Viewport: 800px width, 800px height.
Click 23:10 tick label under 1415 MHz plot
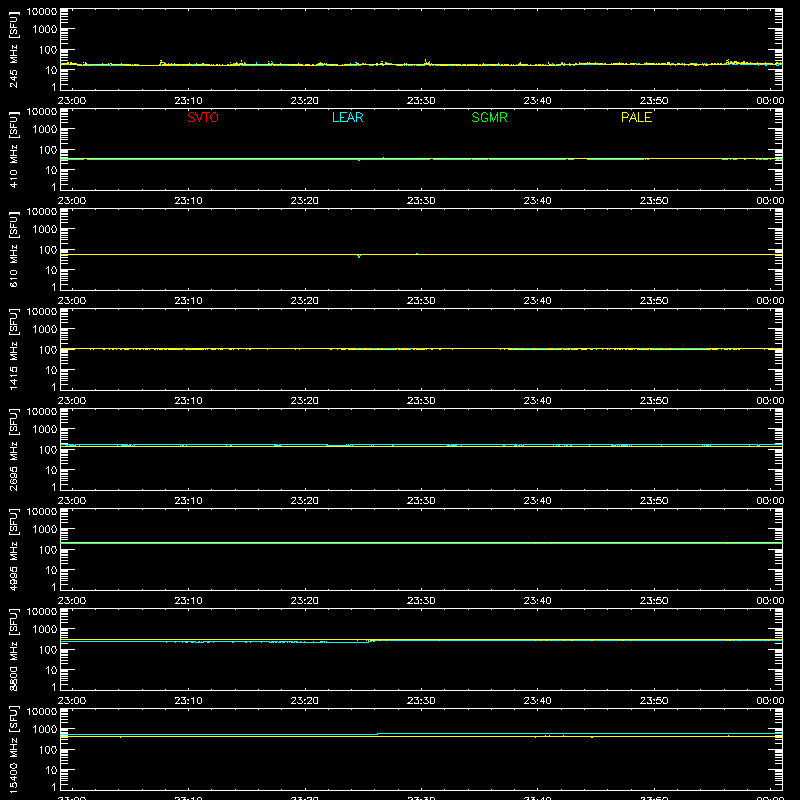tap(188, 401)
